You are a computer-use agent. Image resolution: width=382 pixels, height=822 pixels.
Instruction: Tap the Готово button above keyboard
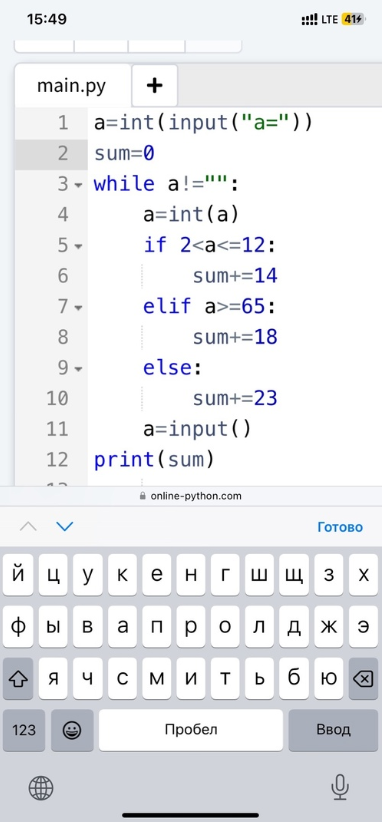point(340,527)
